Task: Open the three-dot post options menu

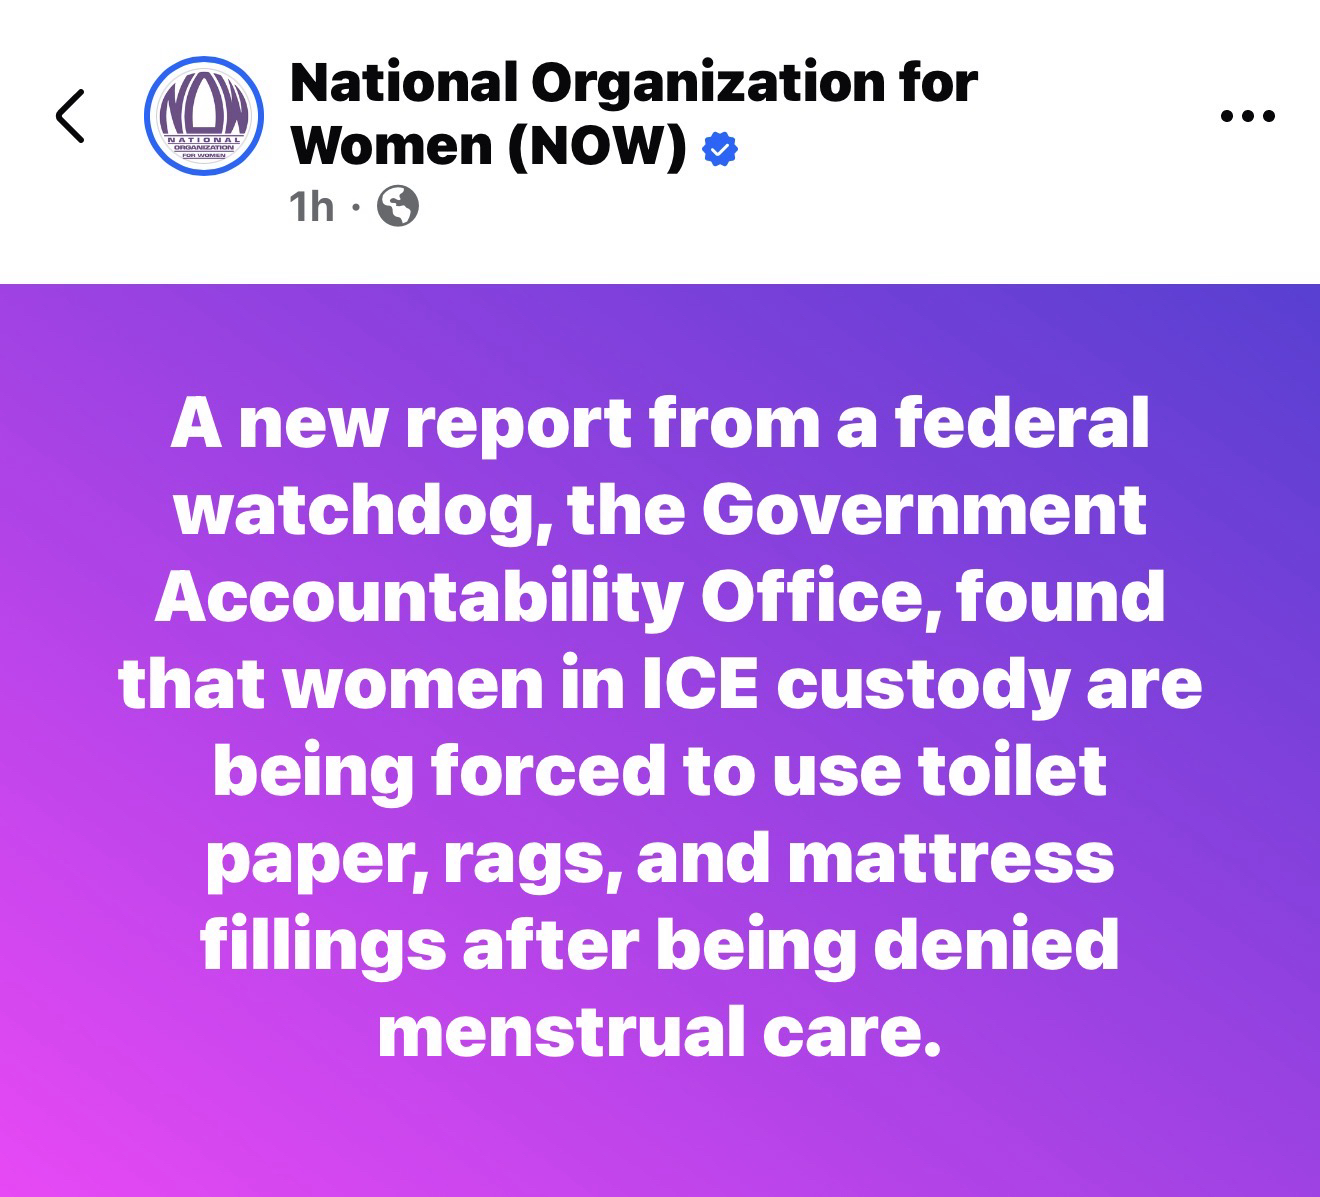Action: (x=1248, y=116)
